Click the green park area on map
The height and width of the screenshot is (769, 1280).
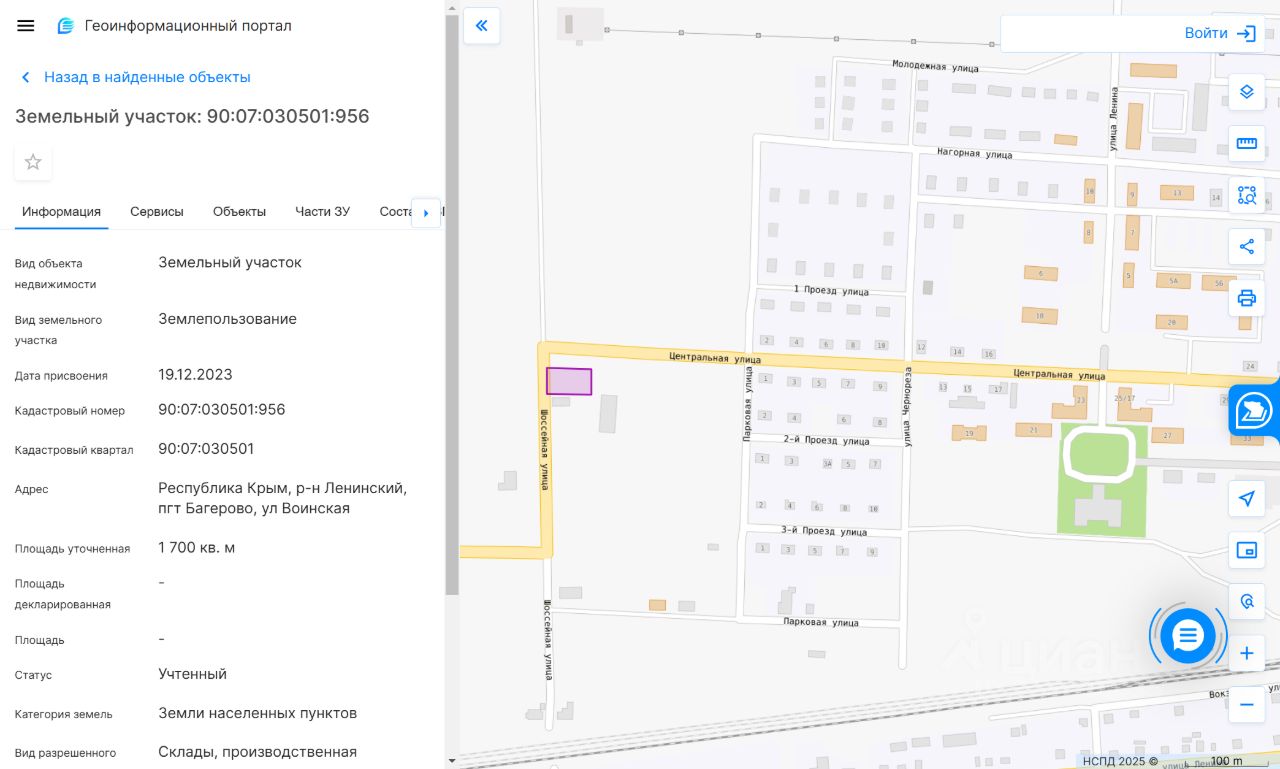(x=1102, y=480)
